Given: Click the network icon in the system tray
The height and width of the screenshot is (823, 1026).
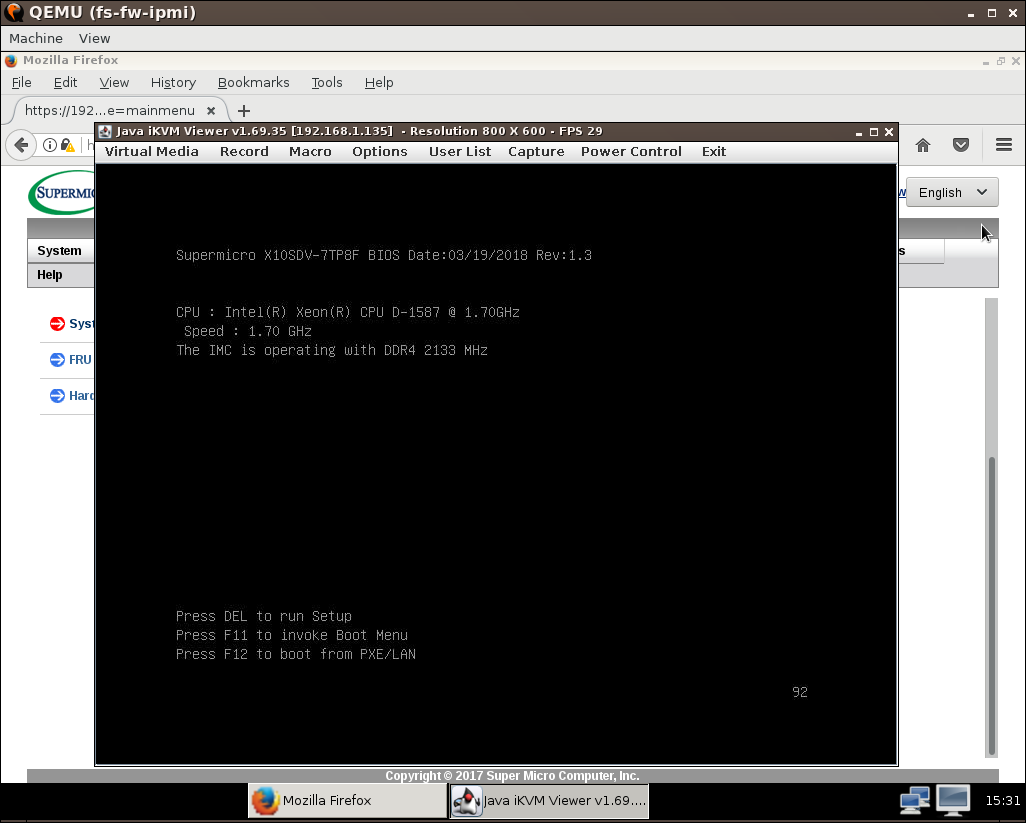Looking at the screenshot, I should pyautogui.click(x=914, y=800).
